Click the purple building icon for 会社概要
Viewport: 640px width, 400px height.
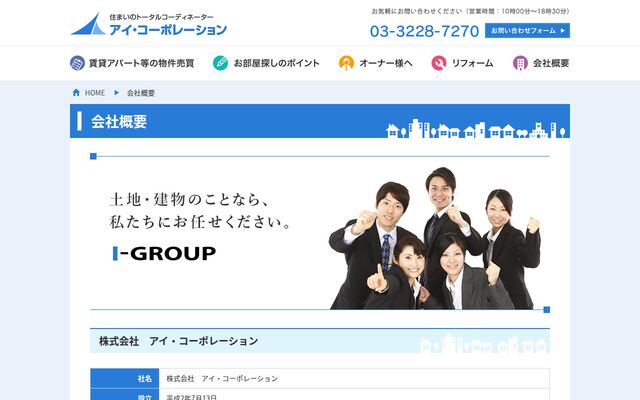coord(520,63)
